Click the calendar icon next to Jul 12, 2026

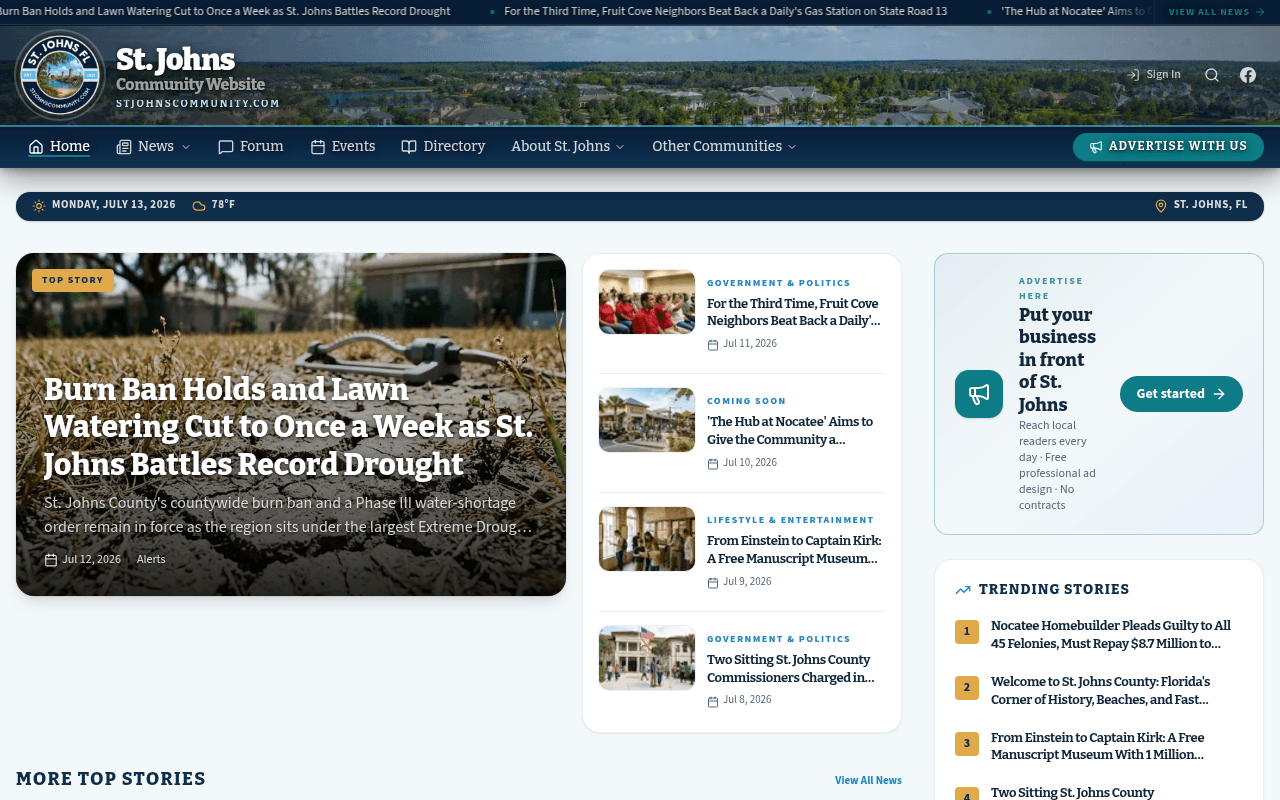[x=51, y=560]
